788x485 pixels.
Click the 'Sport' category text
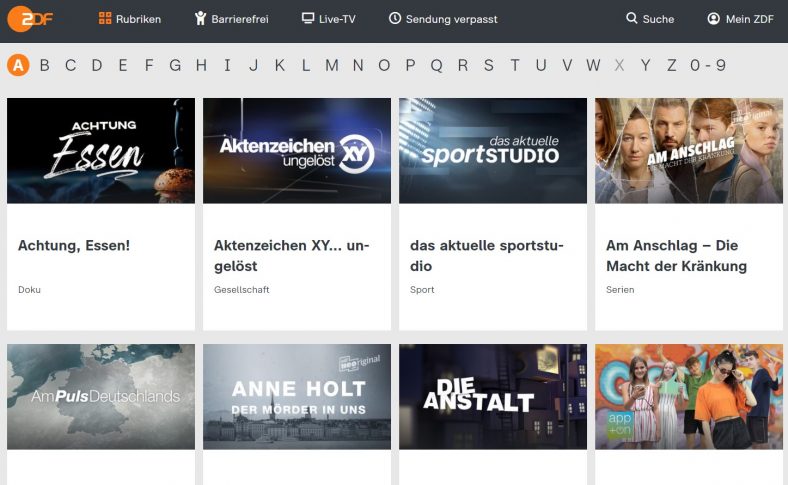[422, 289]
